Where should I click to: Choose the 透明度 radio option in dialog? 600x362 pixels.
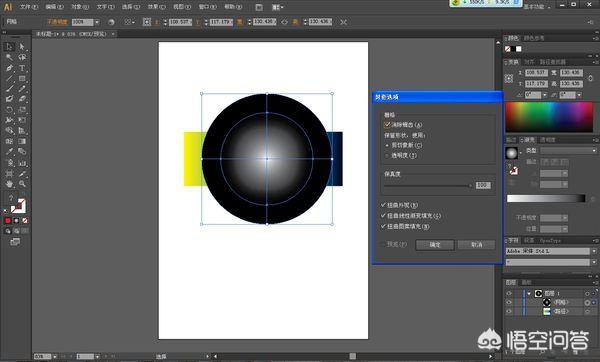click(387, 156)
